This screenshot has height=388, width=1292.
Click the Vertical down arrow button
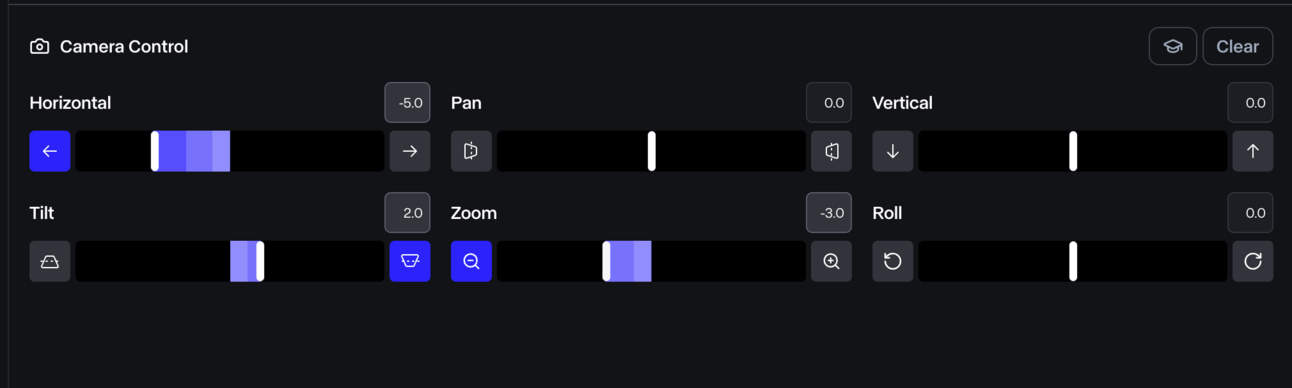(893, 151)
